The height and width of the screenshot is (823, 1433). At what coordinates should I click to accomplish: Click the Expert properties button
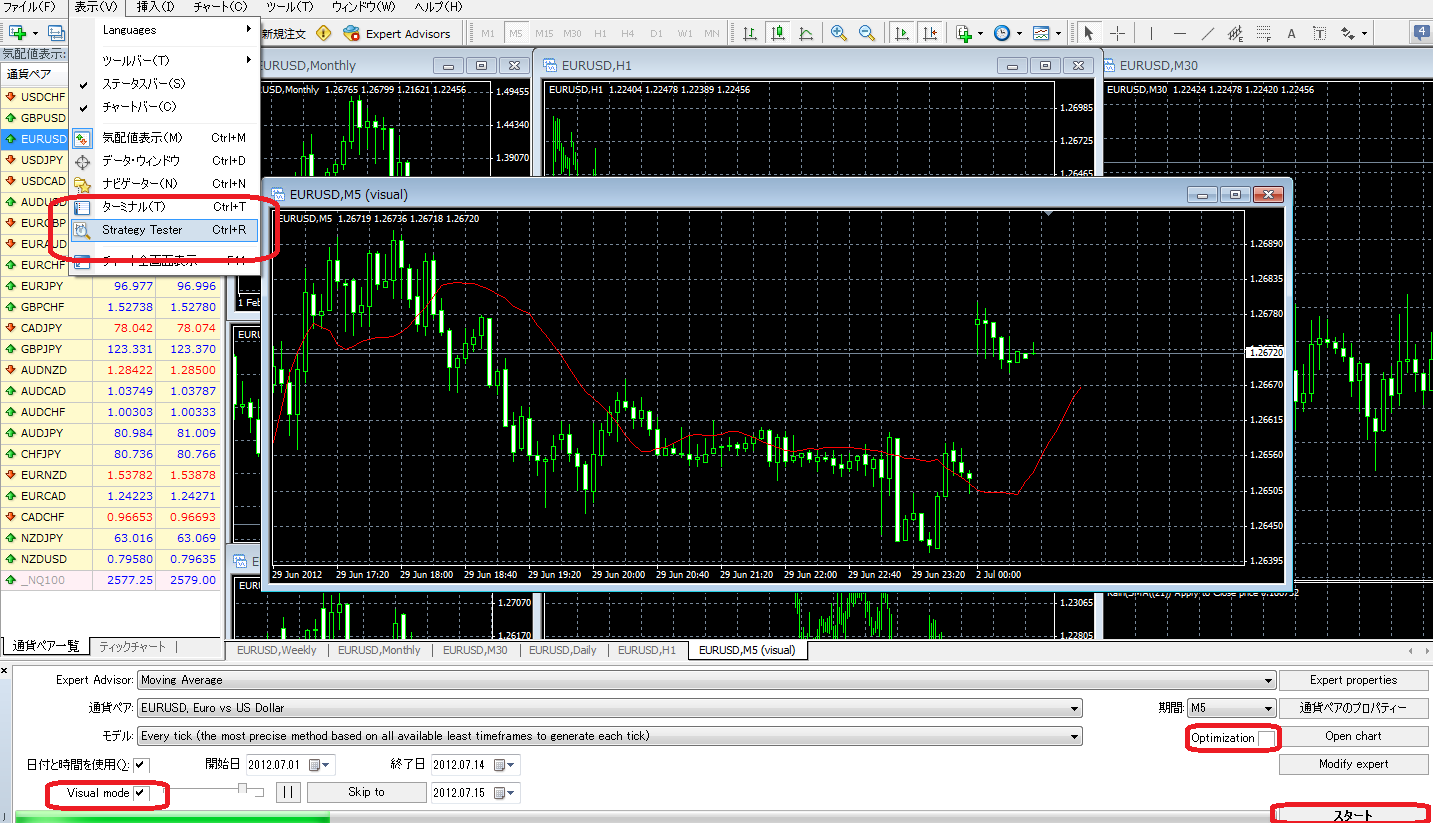click(1353, 680)
